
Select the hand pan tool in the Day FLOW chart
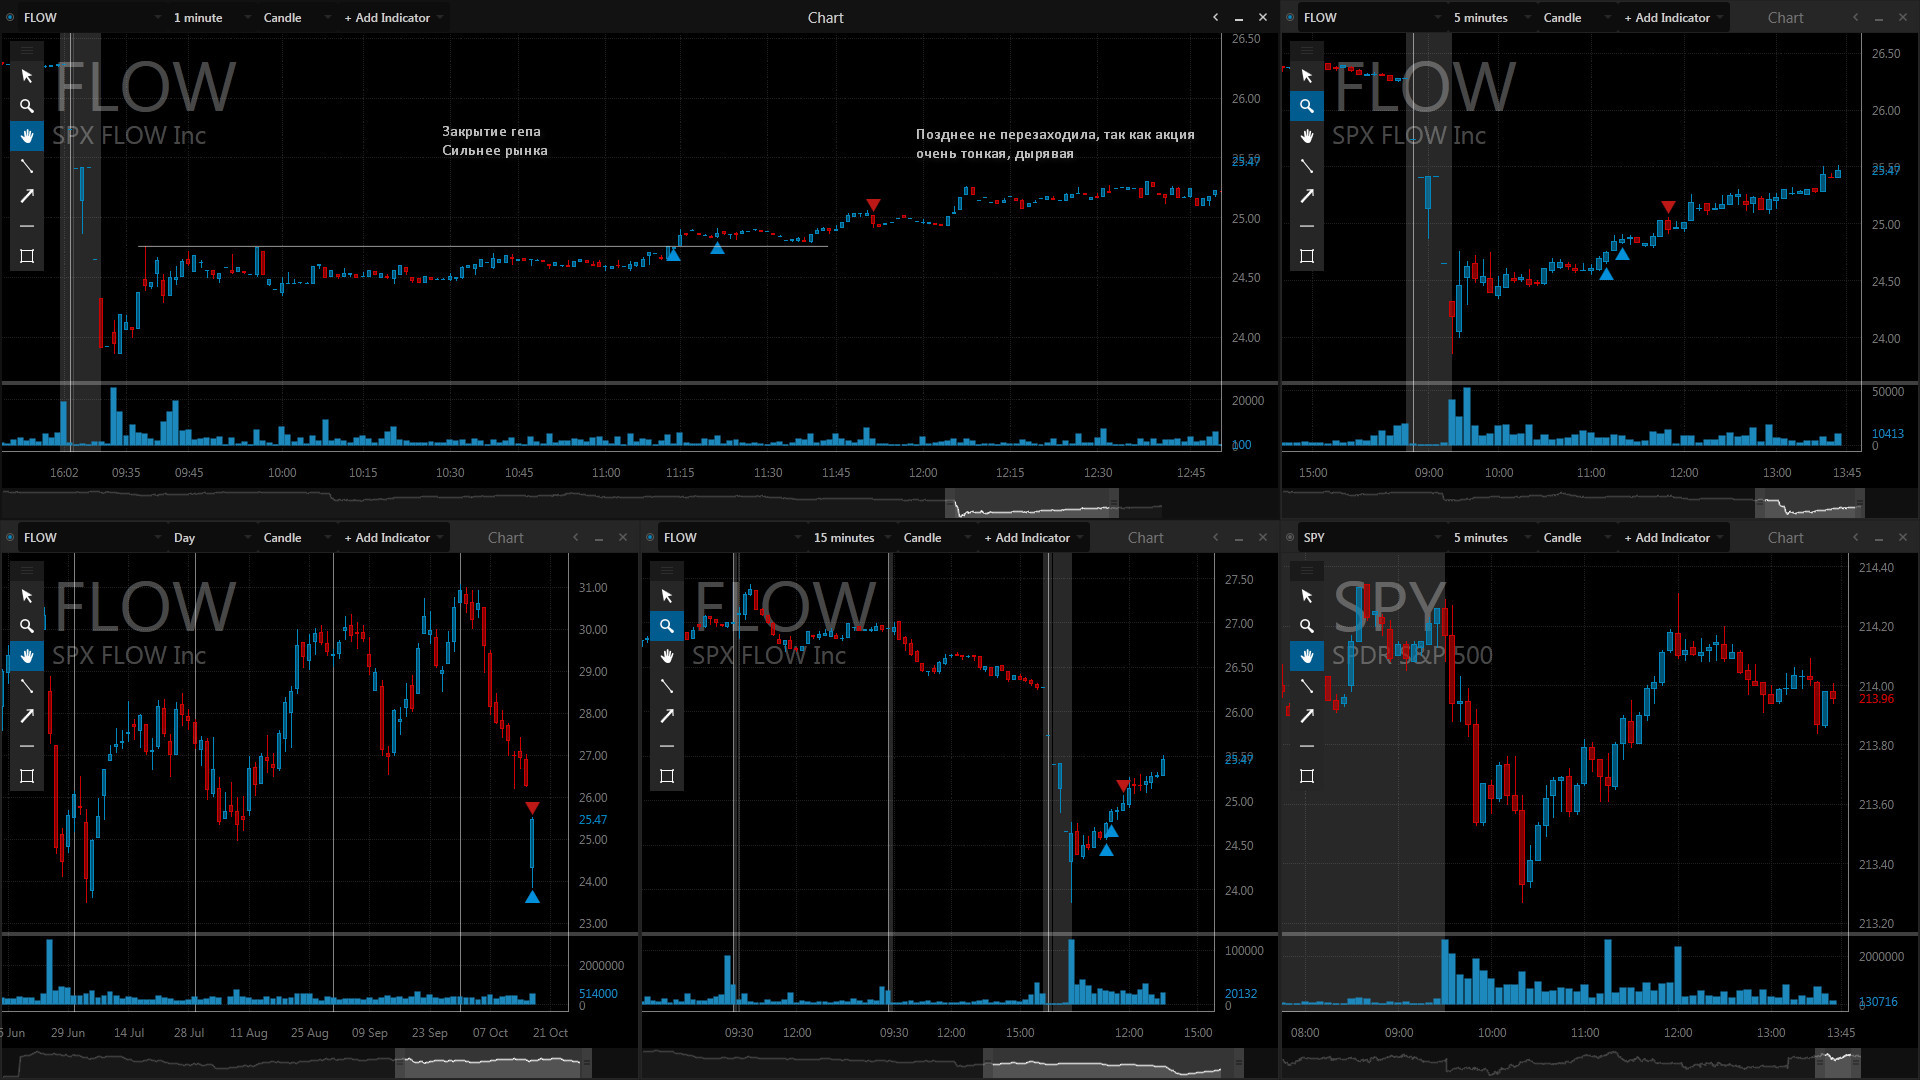(27, 656)
